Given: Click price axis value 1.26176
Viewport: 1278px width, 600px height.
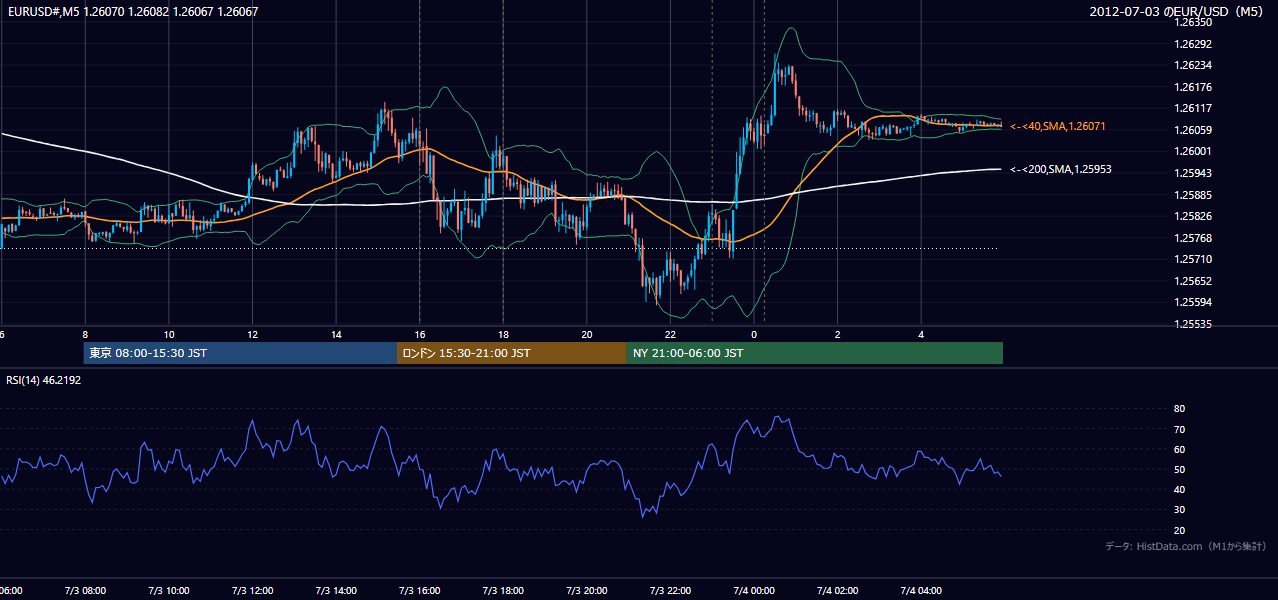Looking at the screenshot, I should [1193, 88].
